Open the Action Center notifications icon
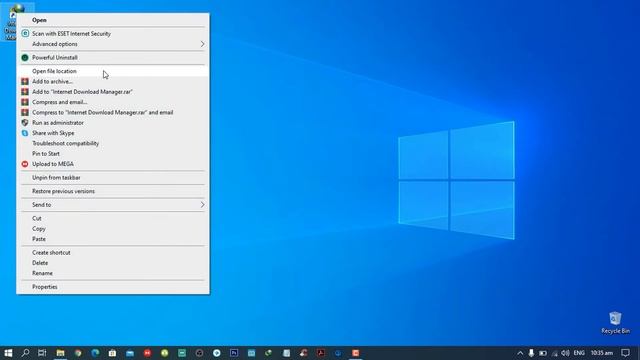 (x=625, y=353)
